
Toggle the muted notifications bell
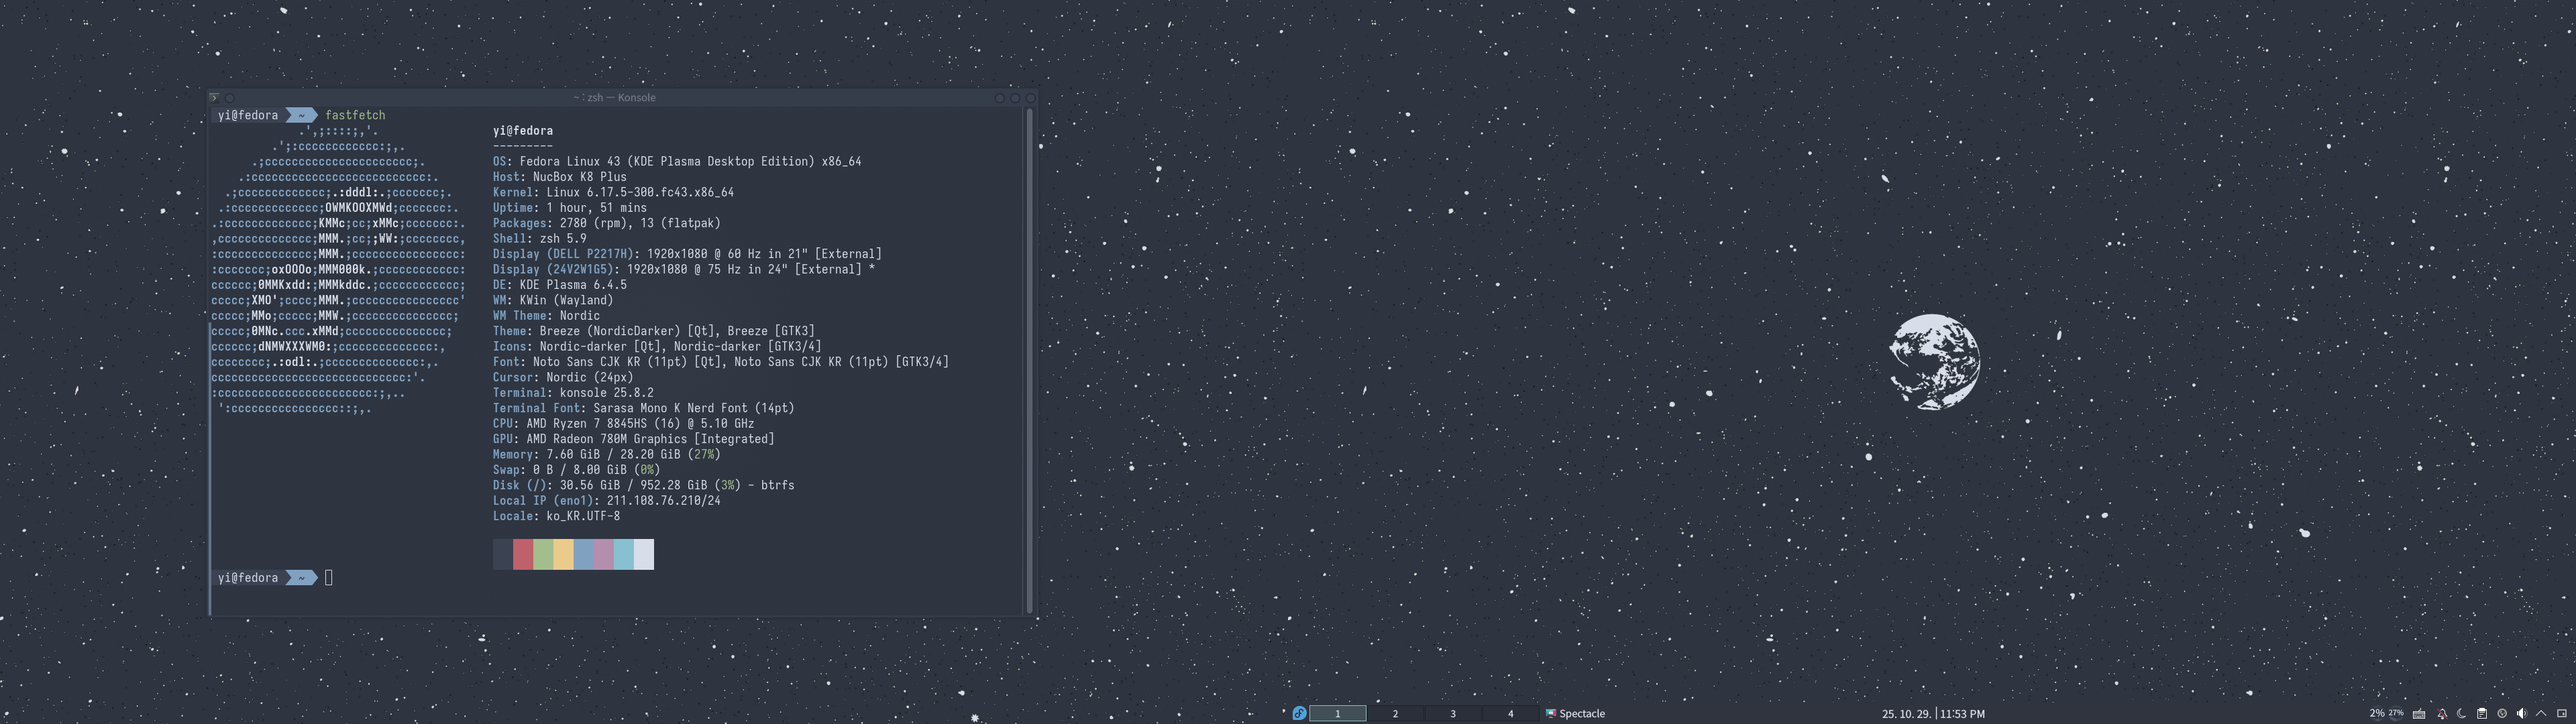[x=2442, y=714]
